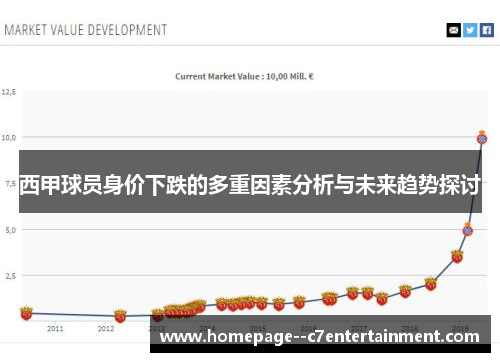The image size is (500, 362).
Task: Click the 2012 x-axis year label
Action: click(106, 329)
